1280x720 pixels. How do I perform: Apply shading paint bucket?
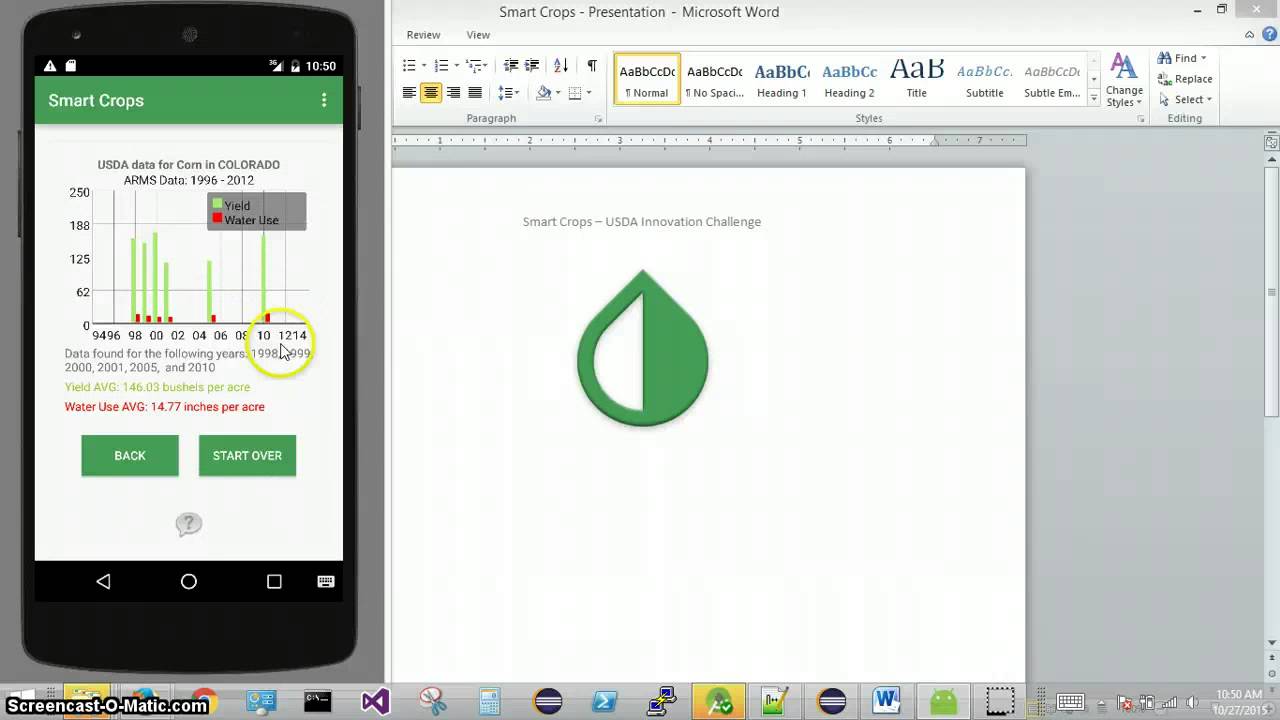point(543,93)
